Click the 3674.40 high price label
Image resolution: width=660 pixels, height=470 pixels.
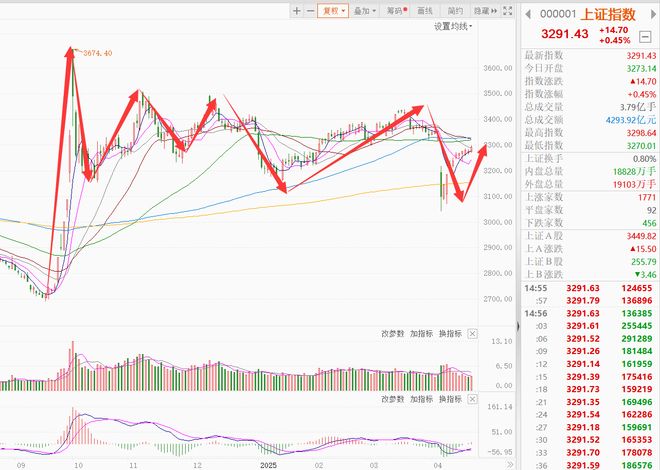98,53
